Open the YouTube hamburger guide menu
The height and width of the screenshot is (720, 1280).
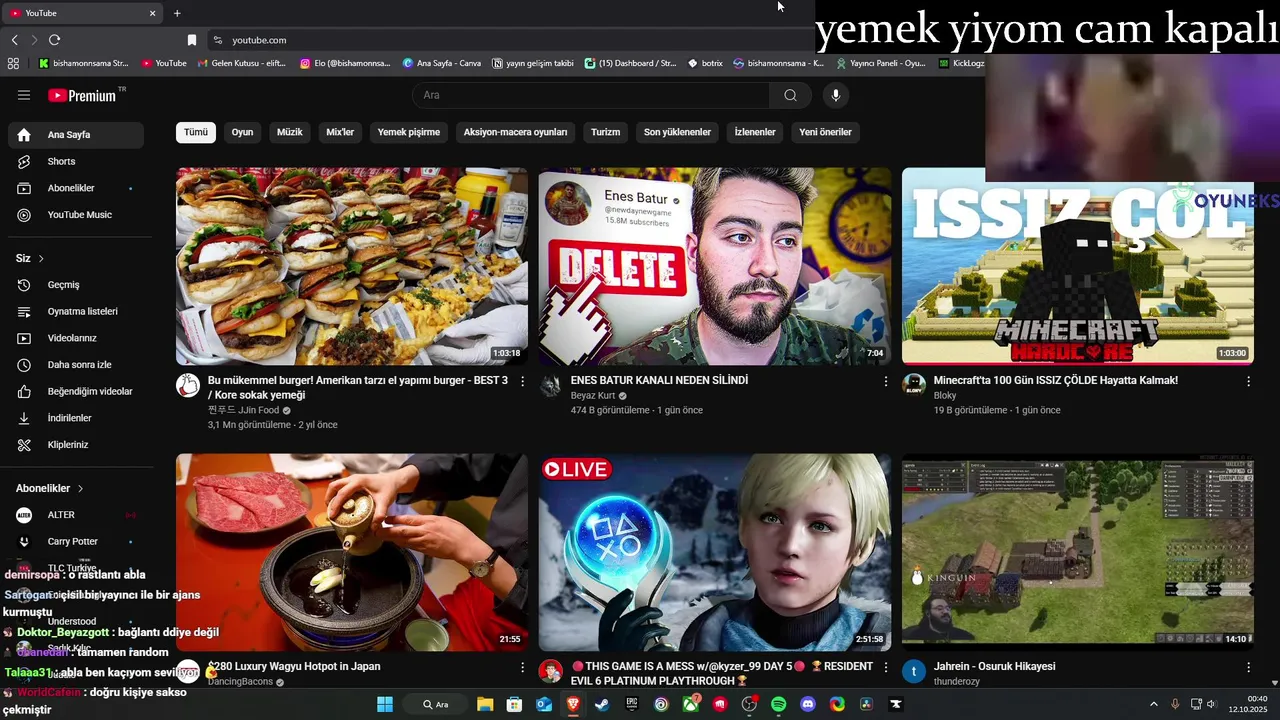(24, 95)
